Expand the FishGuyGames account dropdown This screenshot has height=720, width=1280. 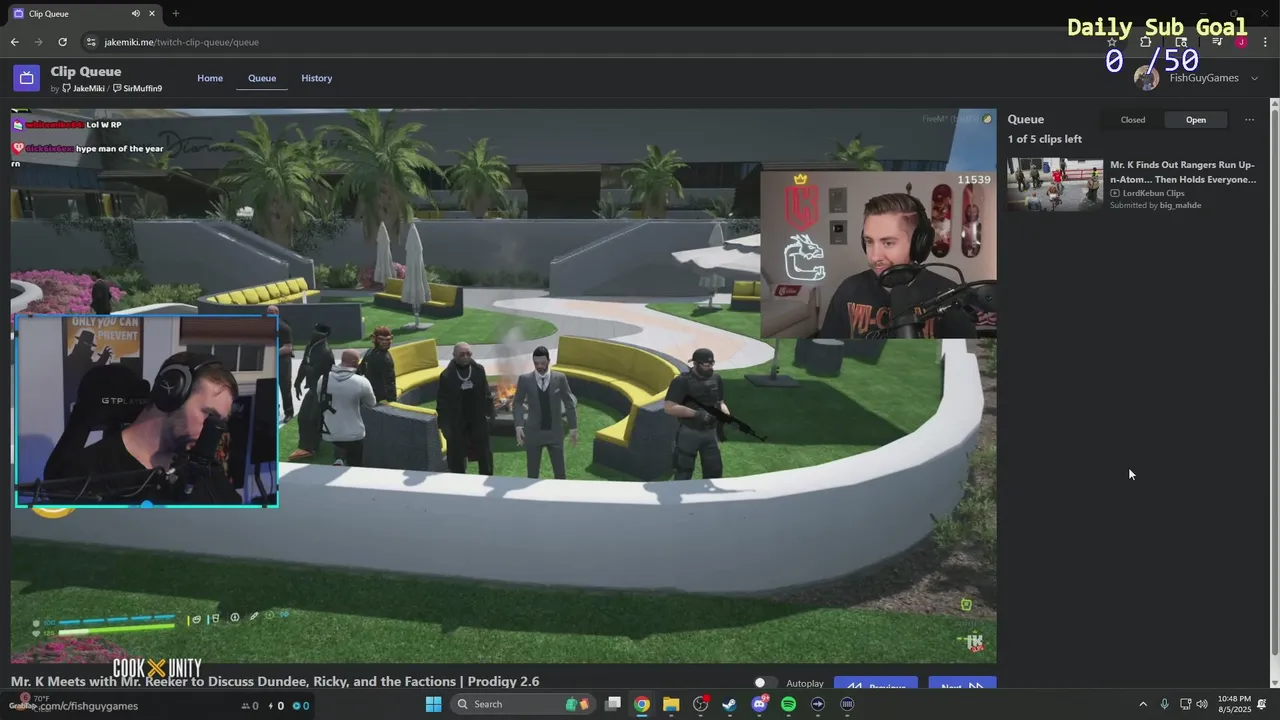click(1255, 78)
